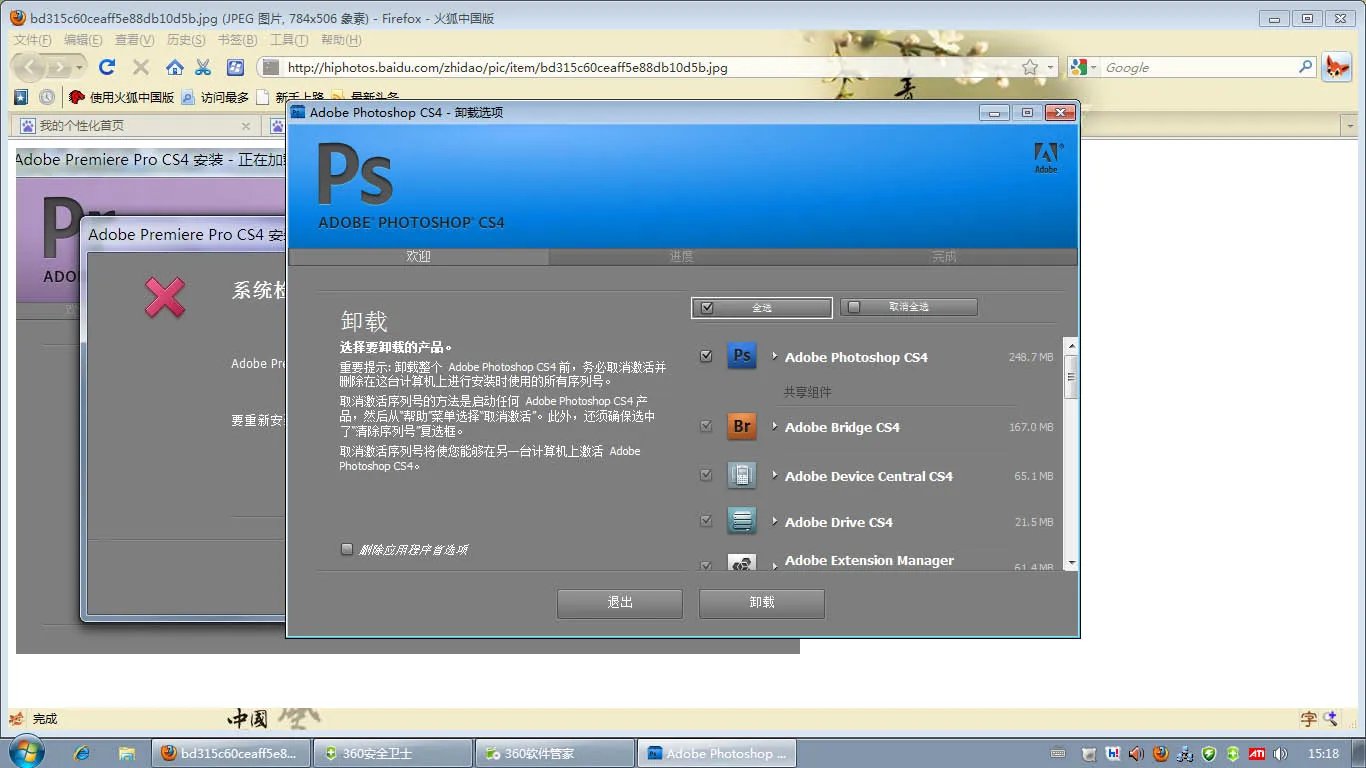Click the Adobe Drive CS4 icon

[741, 521]
